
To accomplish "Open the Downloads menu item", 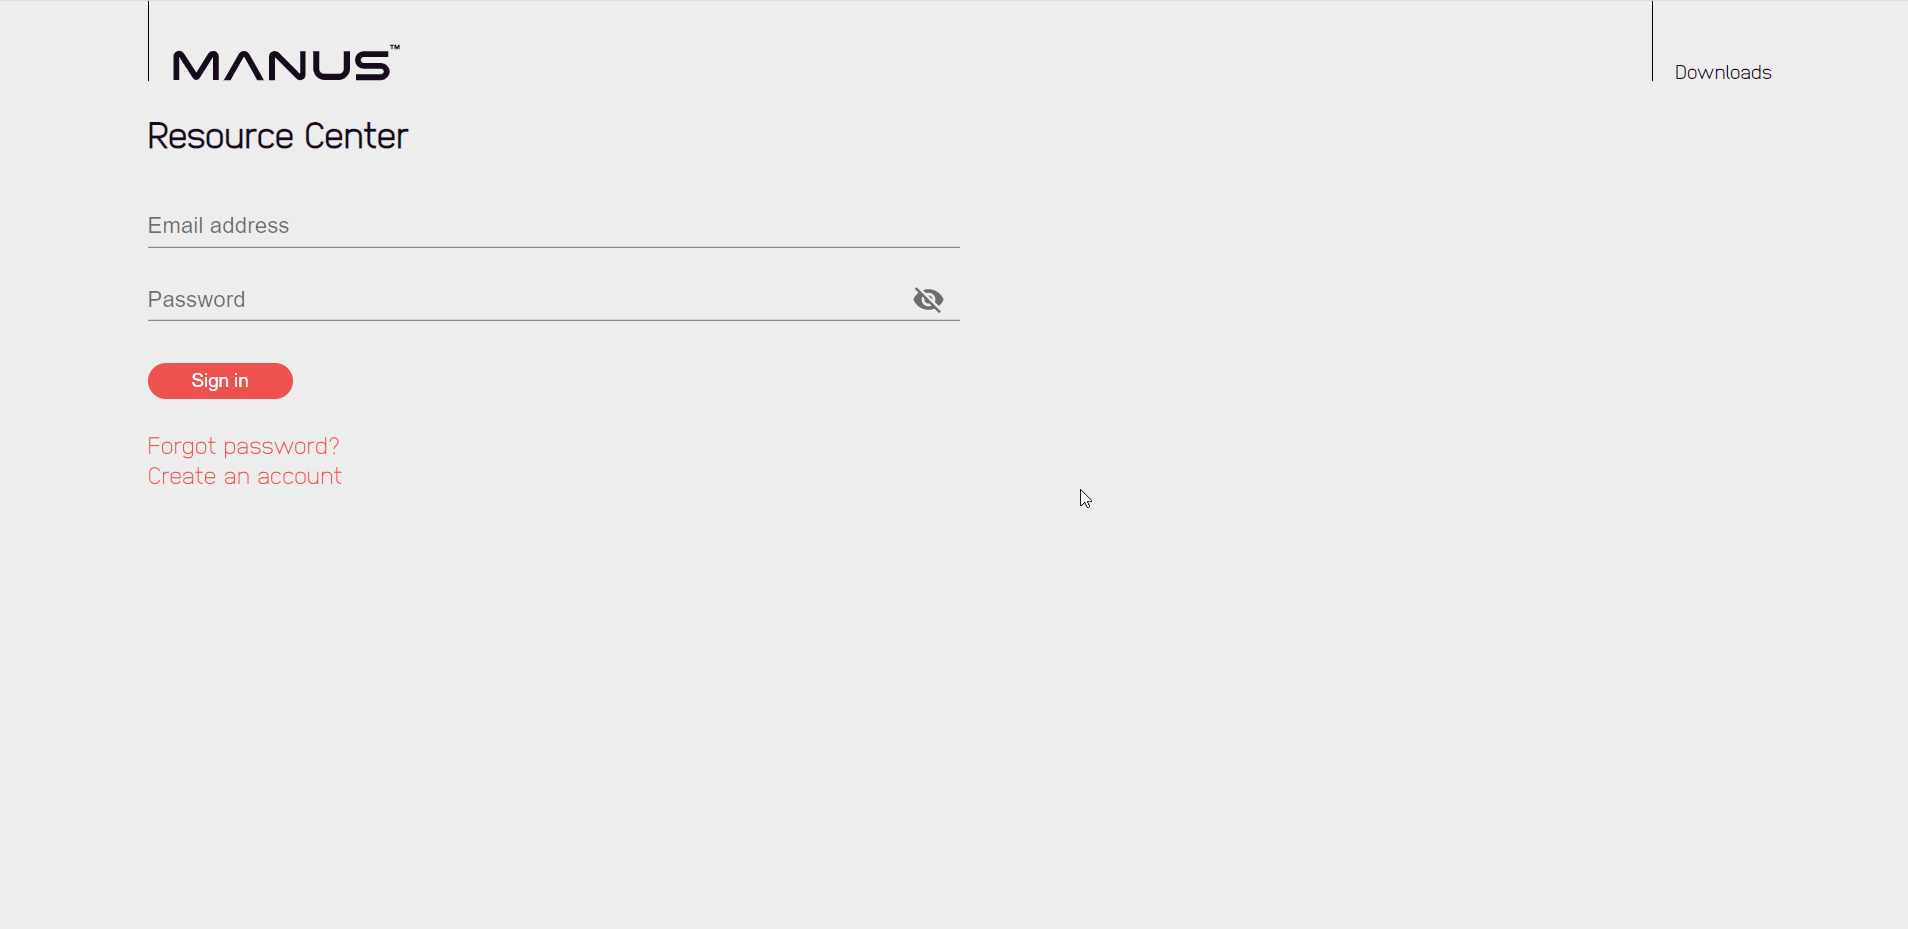I will [1723, 72].
